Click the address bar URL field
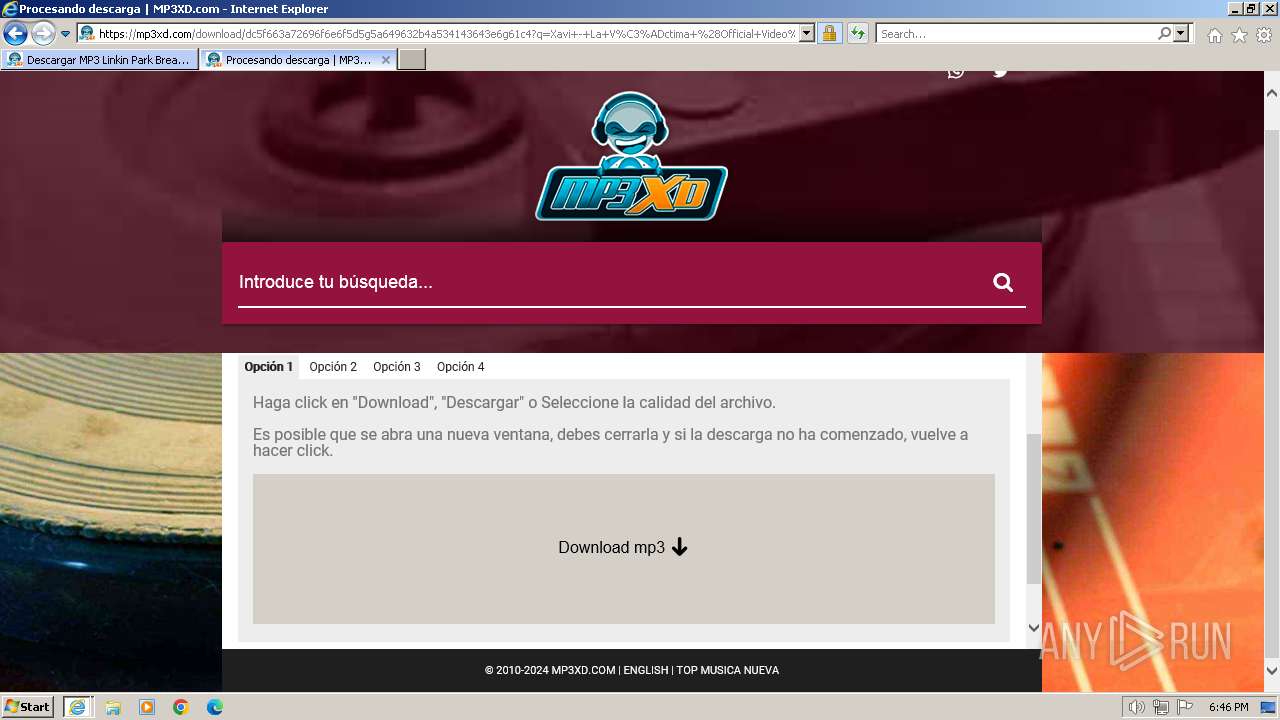This screenshot has width=1280, height=720. (446, 34)
